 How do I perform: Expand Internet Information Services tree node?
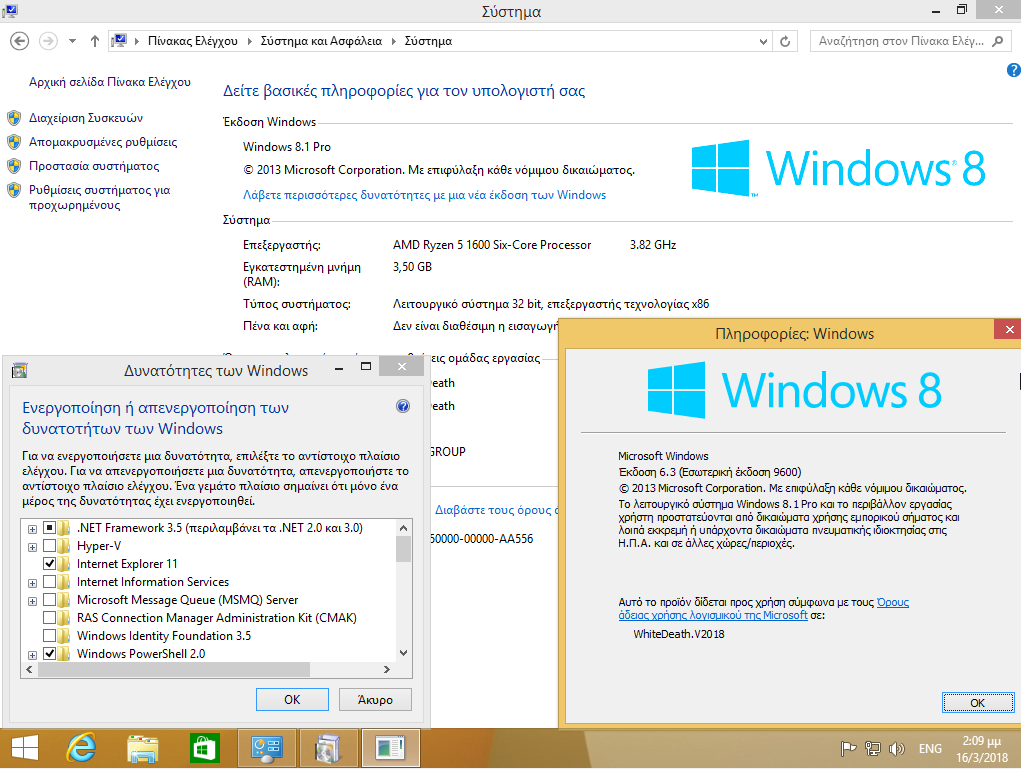click(32, 583)
